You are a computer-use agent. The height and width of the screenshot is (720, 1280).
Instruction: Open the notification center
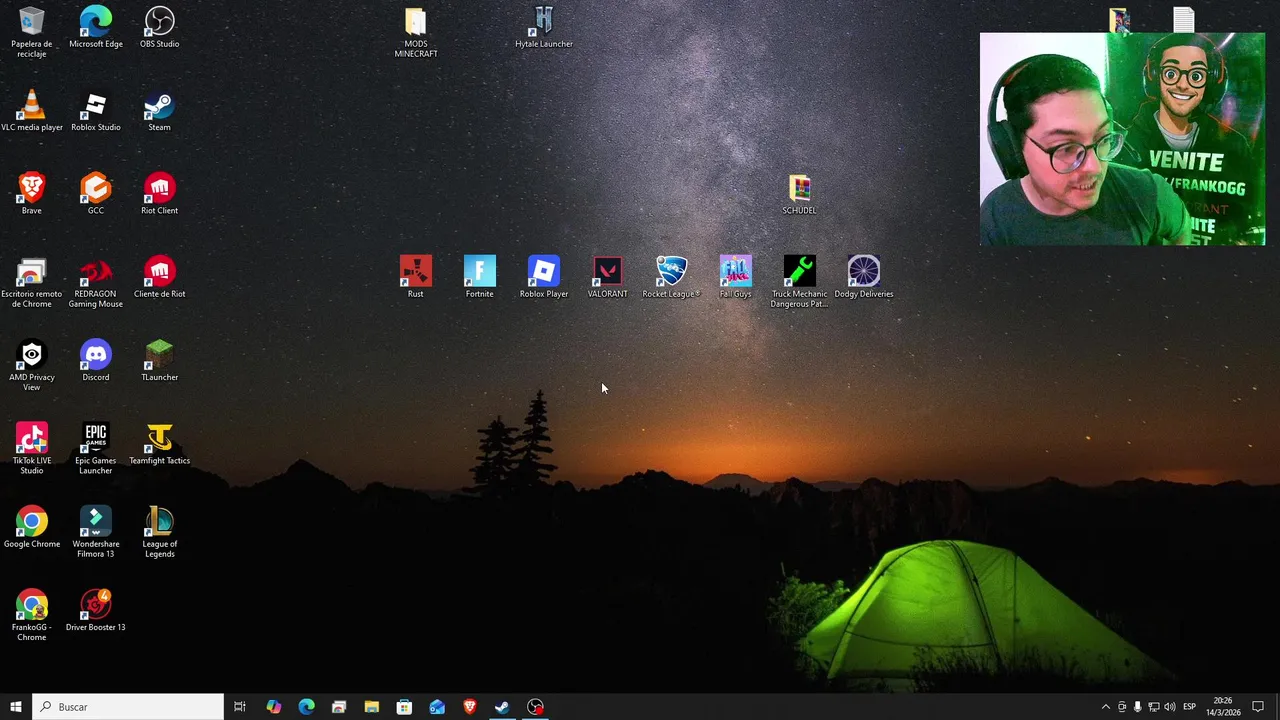point(1258,707)
